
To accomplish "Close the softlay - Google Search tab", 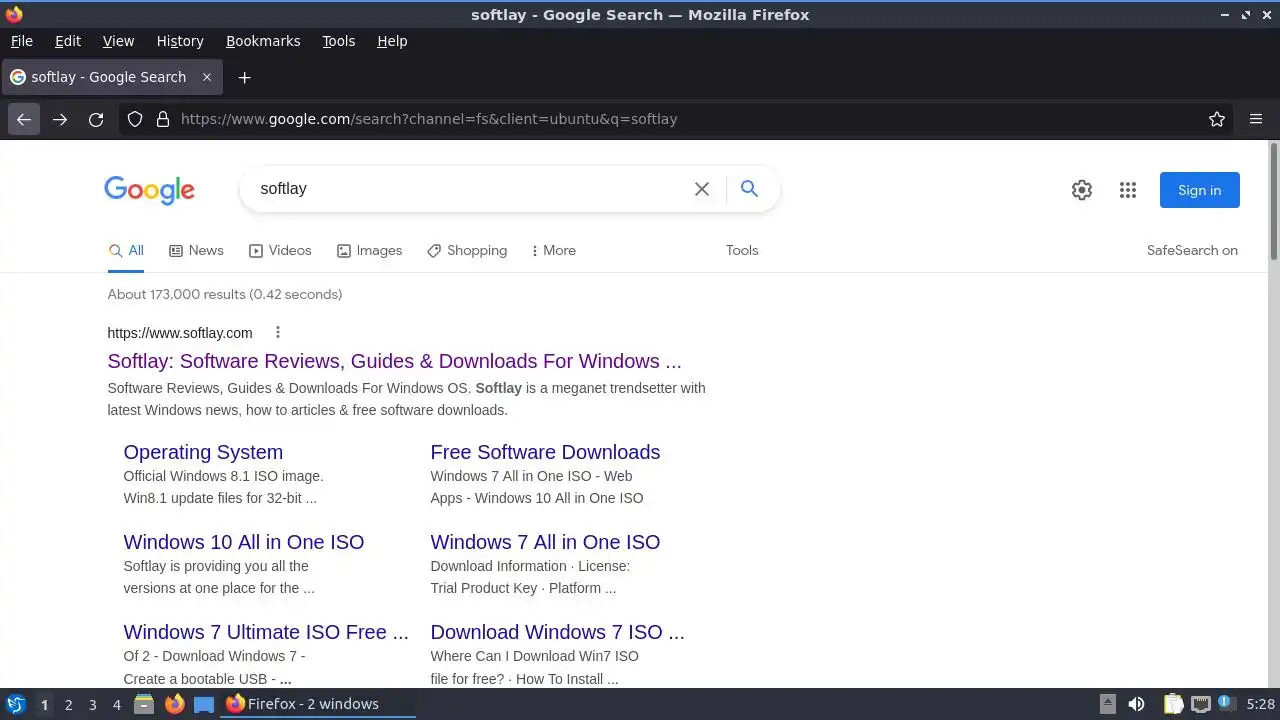I will [207, 77].
